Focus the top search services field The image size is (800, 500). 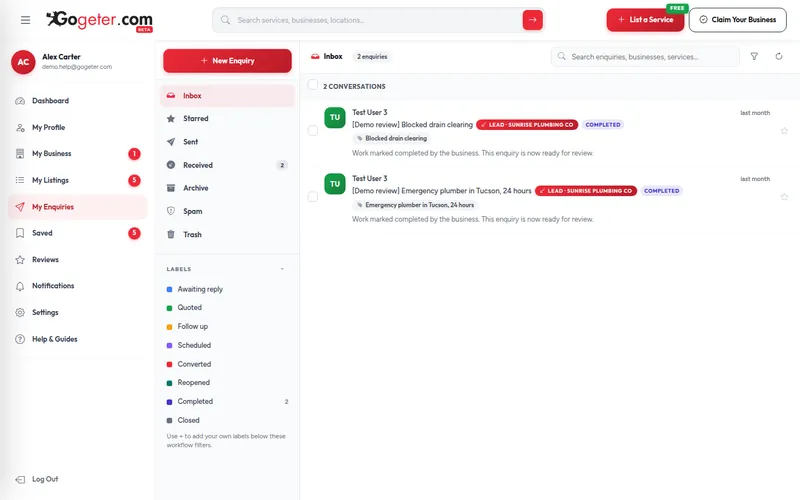(x=378, y=20)
